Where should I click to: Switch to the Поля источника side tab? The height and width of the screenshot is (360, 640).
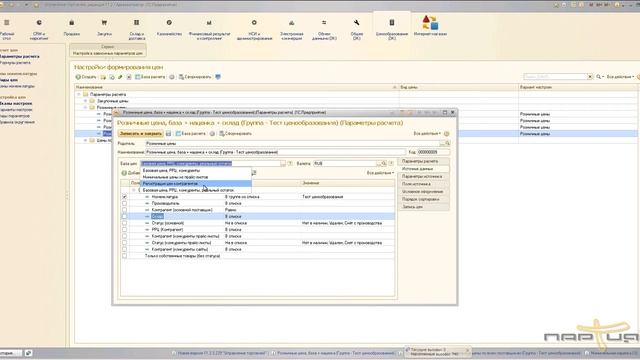point(423,184)
